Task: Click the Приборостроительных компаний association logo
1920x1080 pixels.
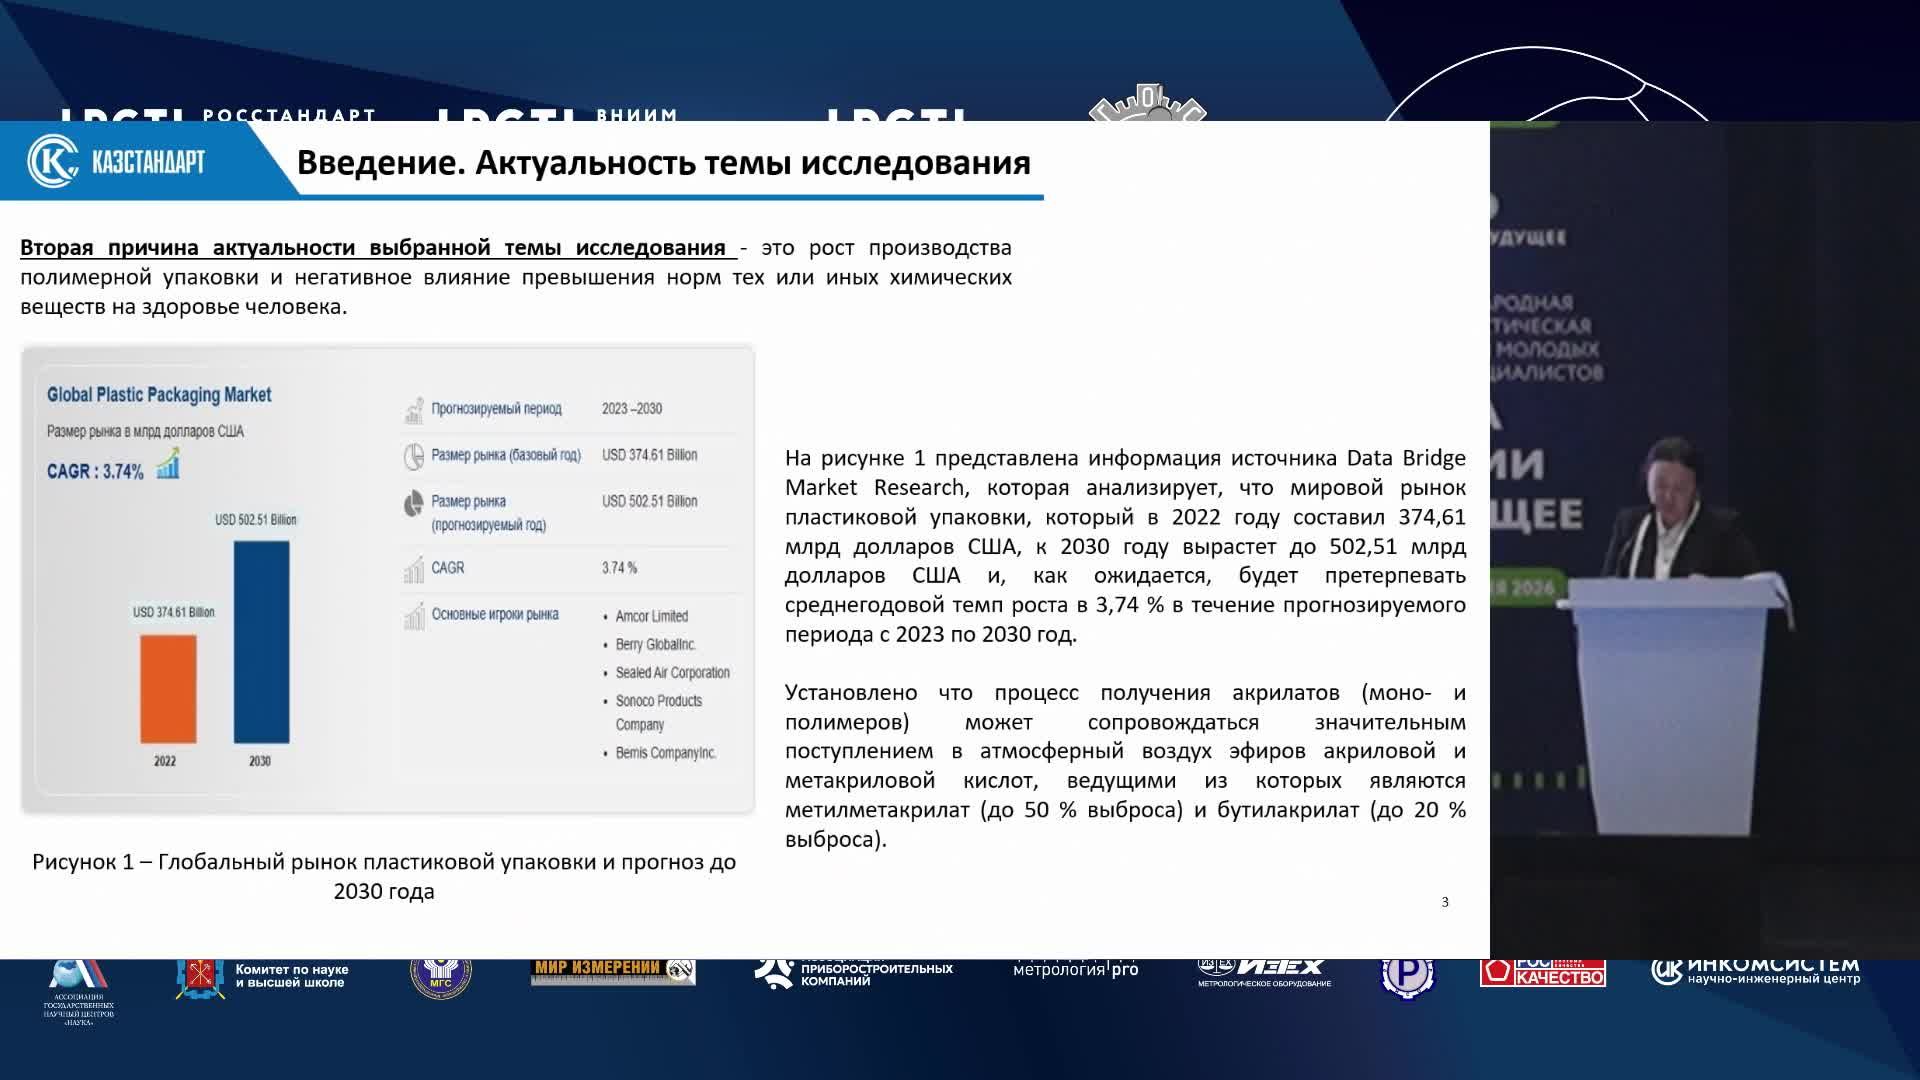Action: click(x=853, y=973)
